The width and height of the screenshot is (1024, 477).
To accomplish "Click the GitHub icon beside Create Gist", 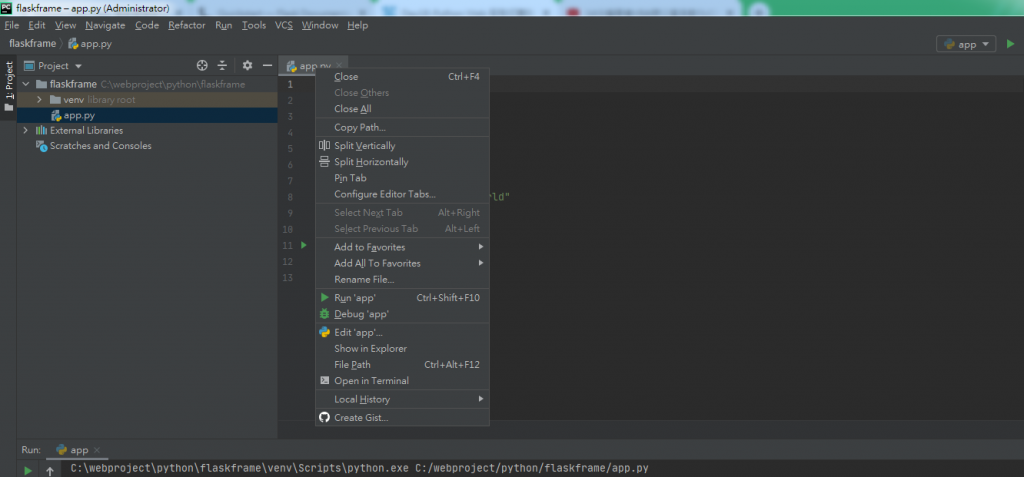I will pyautogui.click(x=325, y=417).
